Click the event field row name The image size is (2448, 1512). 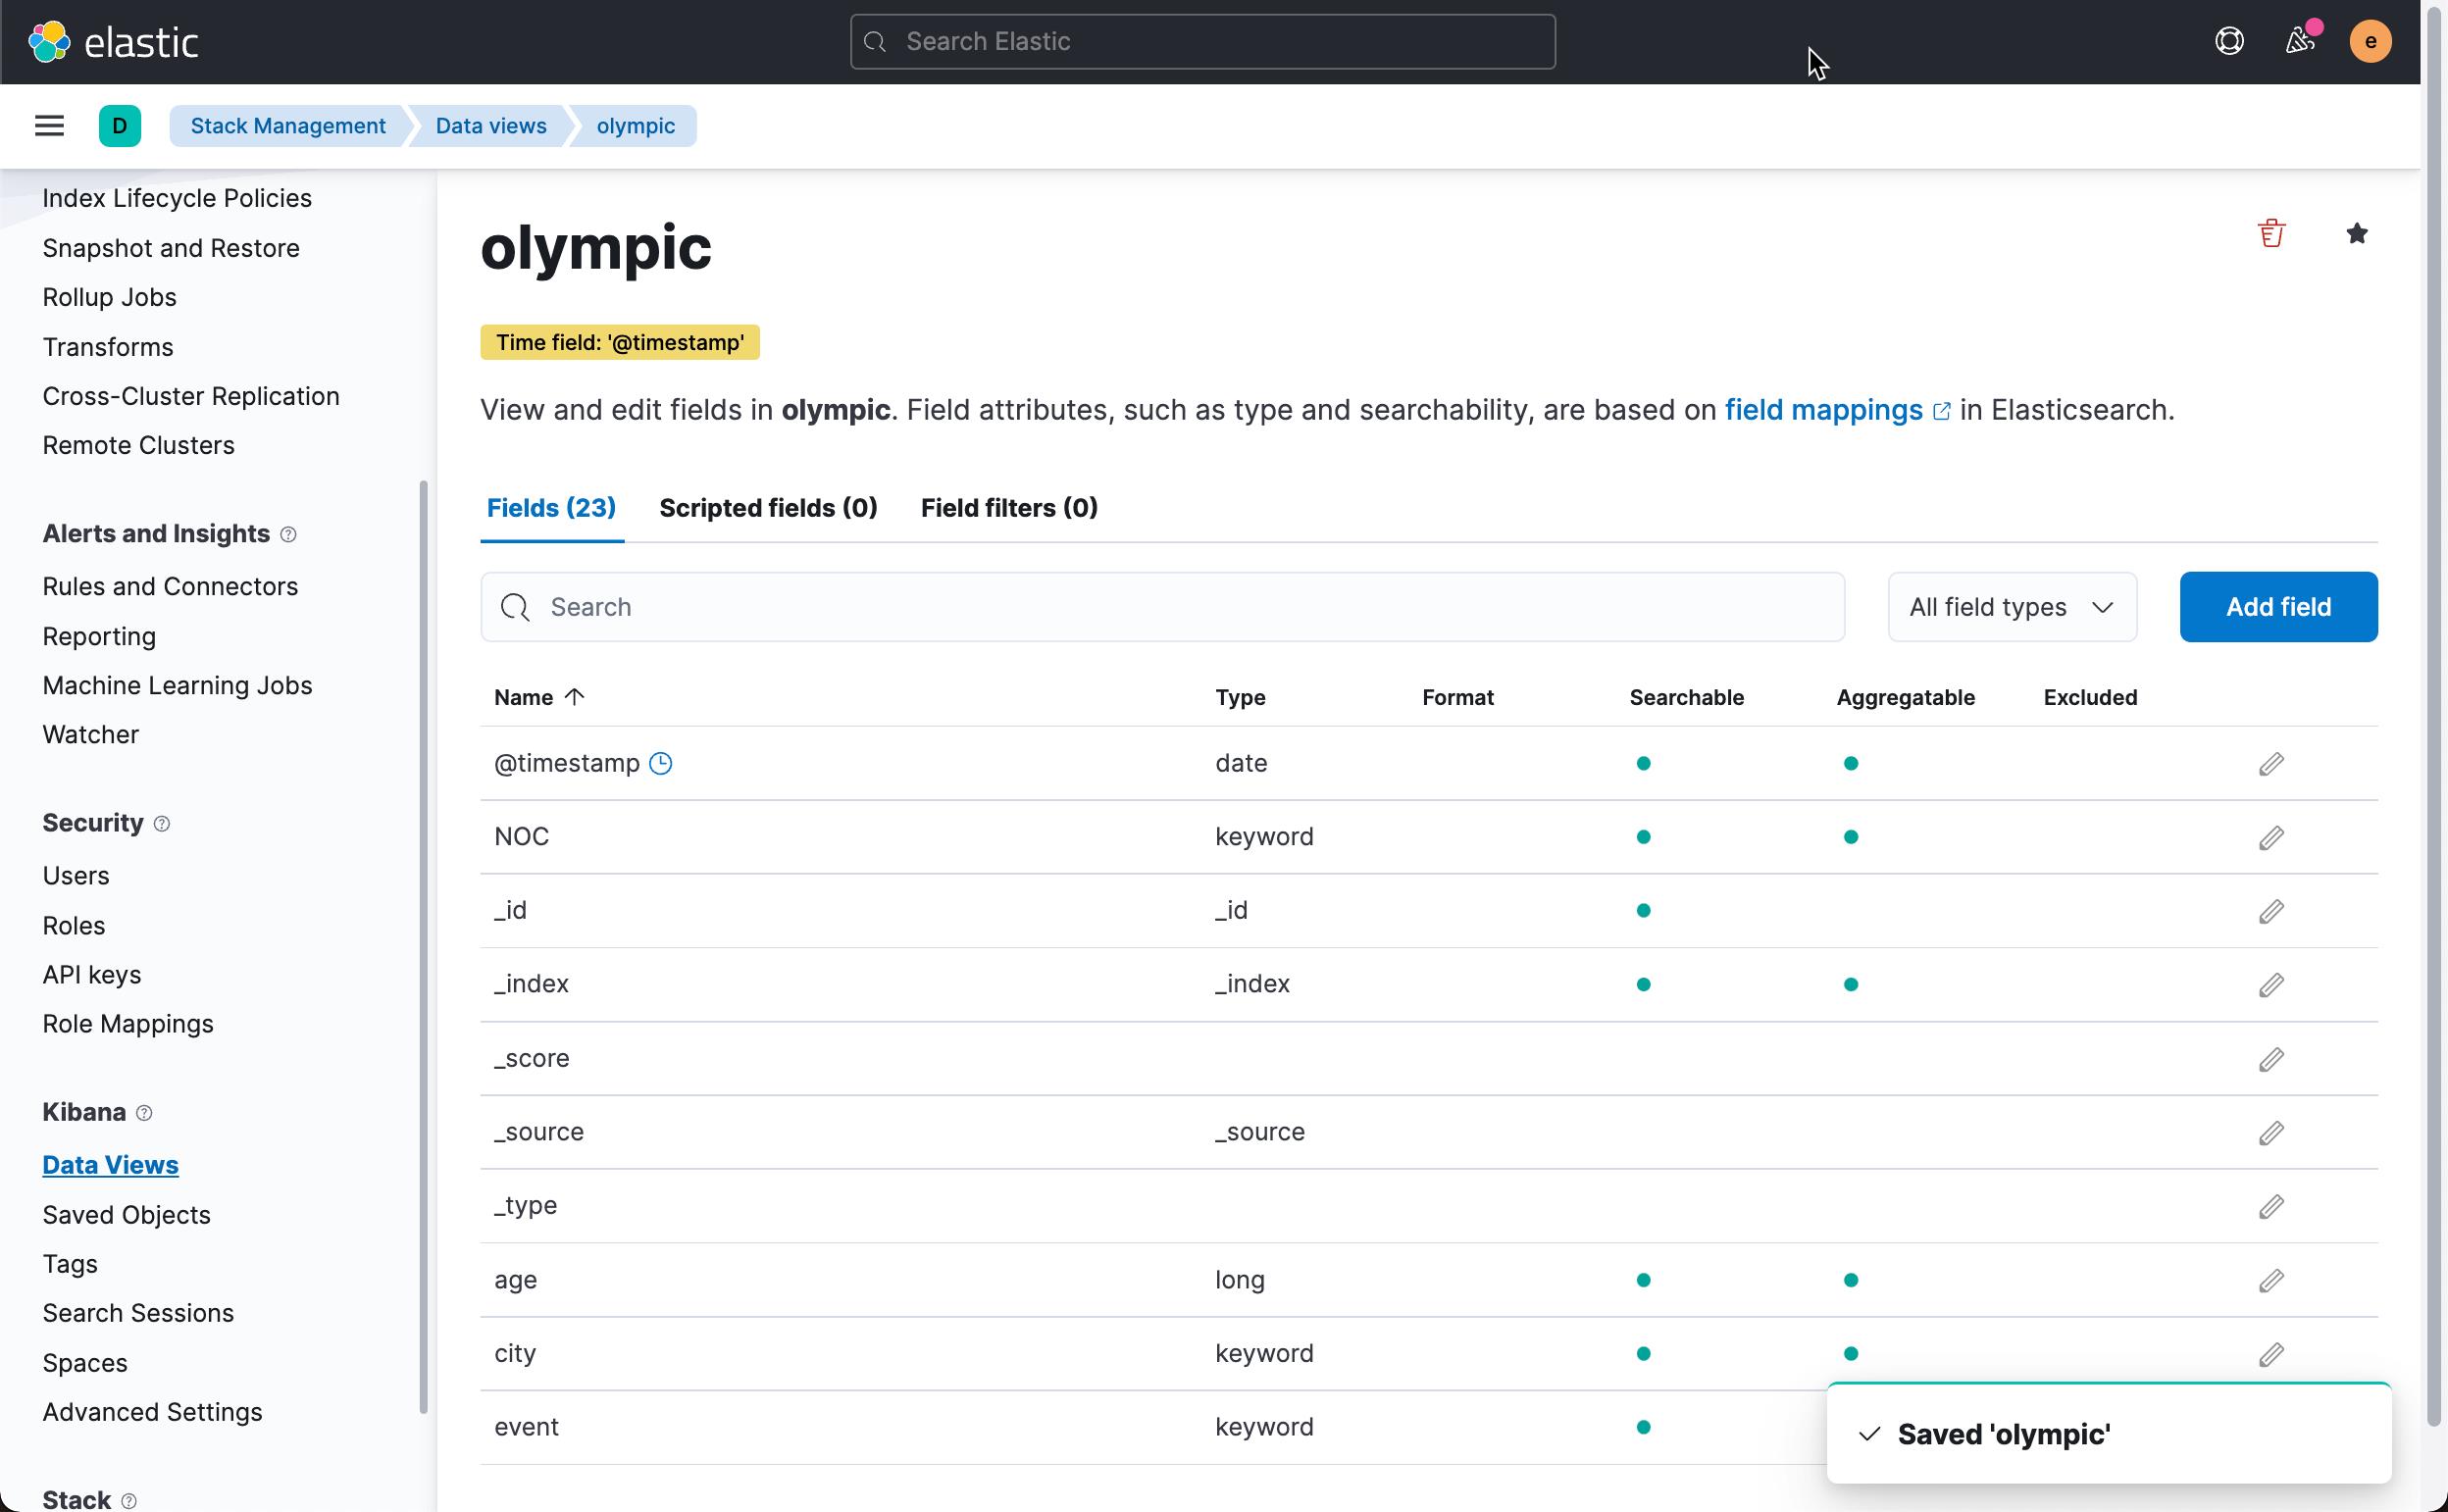(x=526, y=1427)
